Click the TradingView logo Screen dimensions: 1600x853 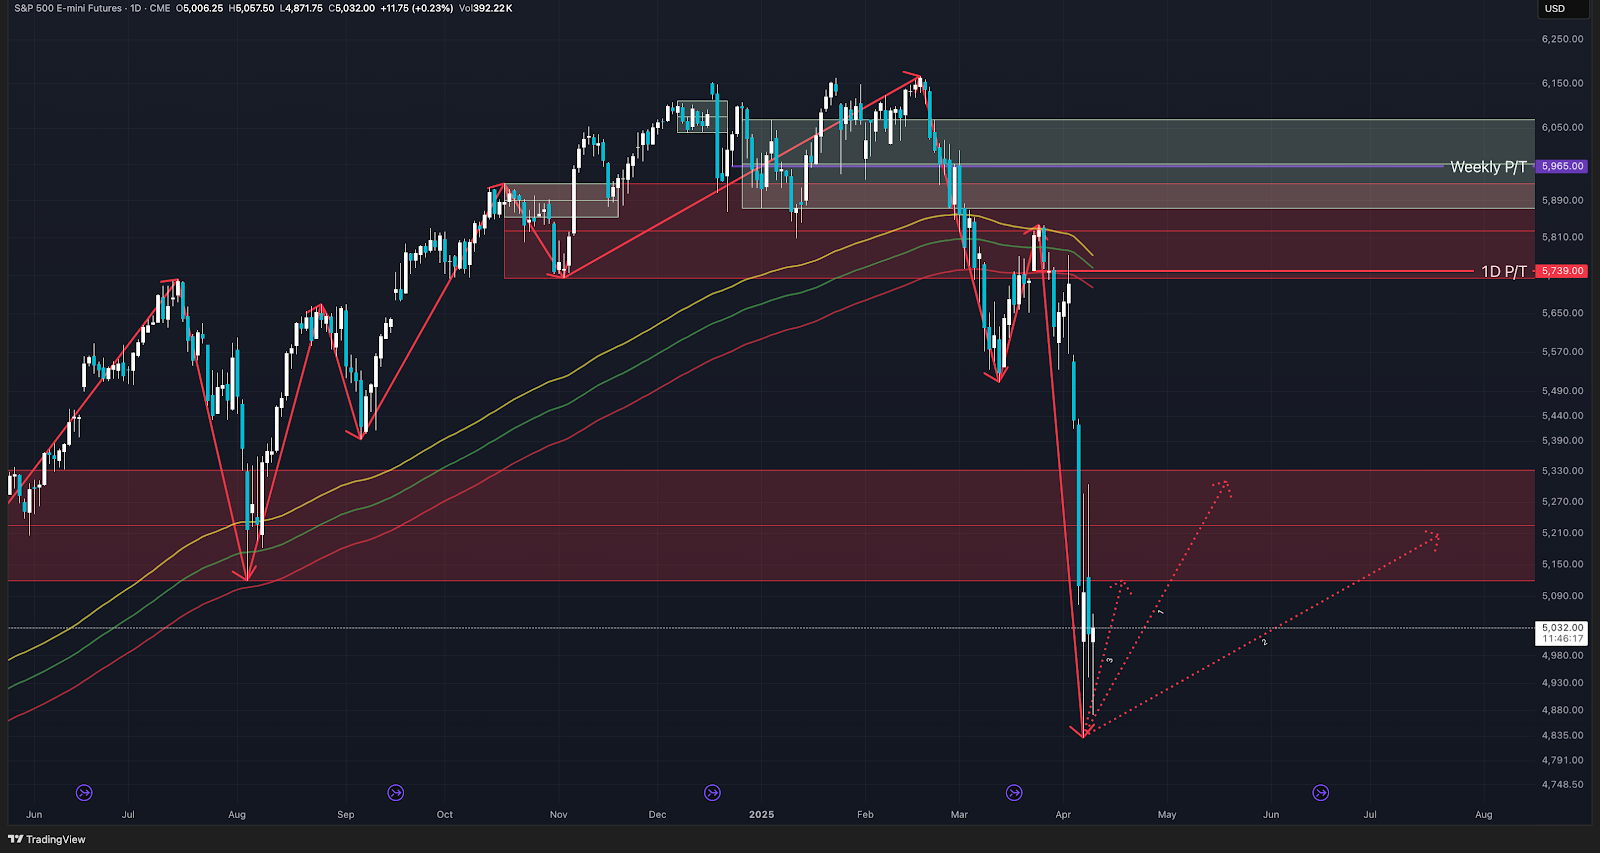coord(47,839)
